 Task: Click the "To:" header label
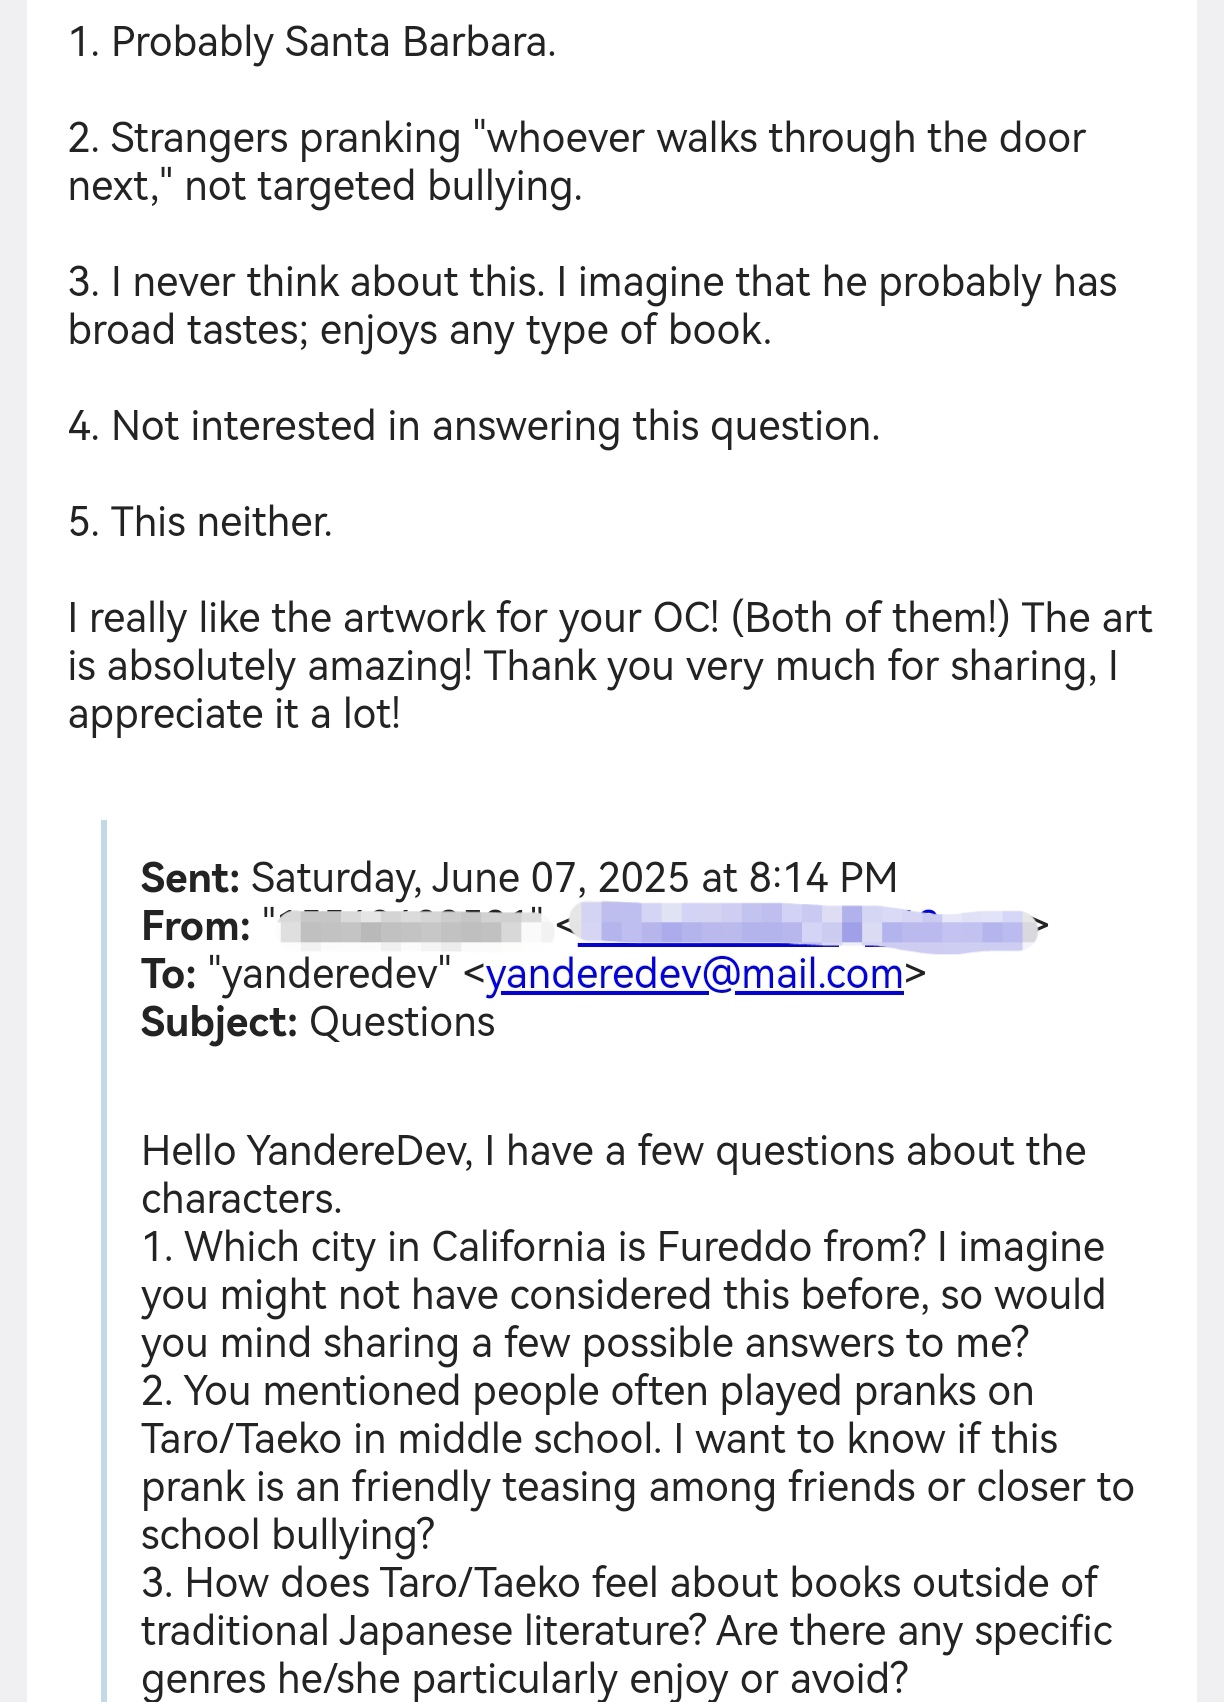pos(169,974)
